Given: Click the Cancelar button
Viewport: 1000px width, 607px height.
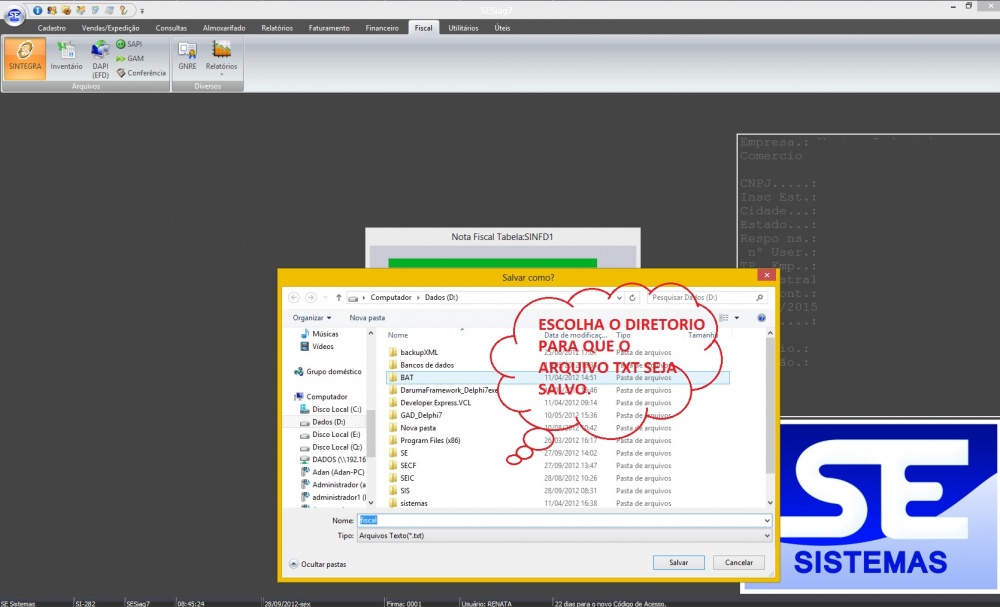Looking at the screenshot, I should tap(738, 563).
